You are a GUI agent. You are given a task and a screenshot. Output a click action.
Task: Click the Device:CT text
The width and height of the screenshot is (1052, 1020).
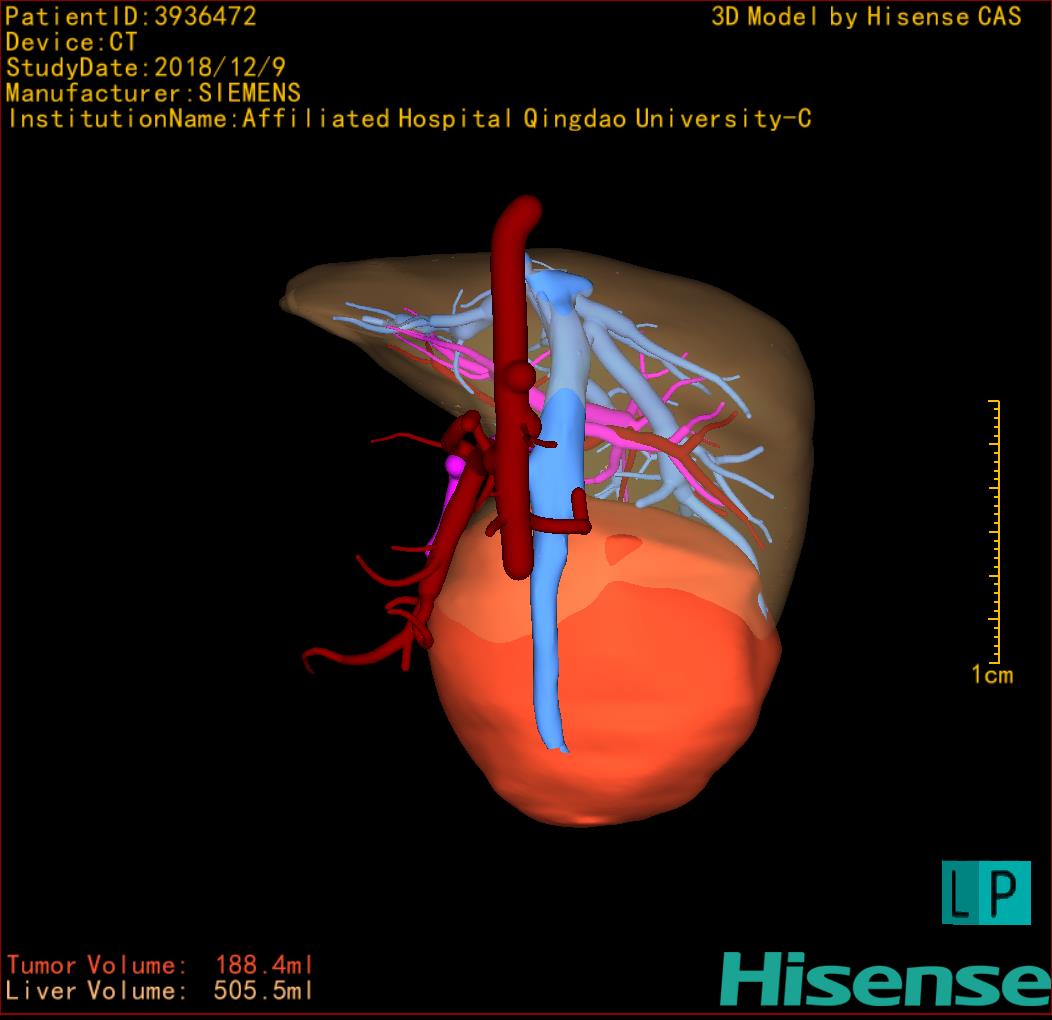[x=71, y=42]
